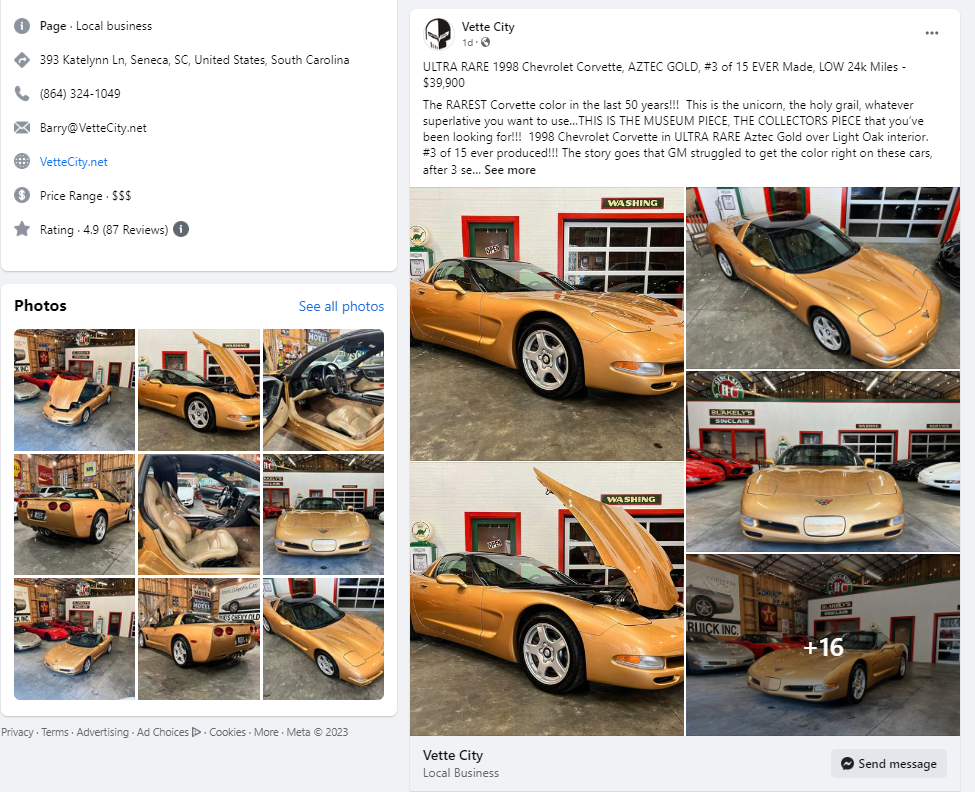Select Privacy in the footer menu
The width and height of the screenshot is (975, 792).
click(x=17, y=732)
